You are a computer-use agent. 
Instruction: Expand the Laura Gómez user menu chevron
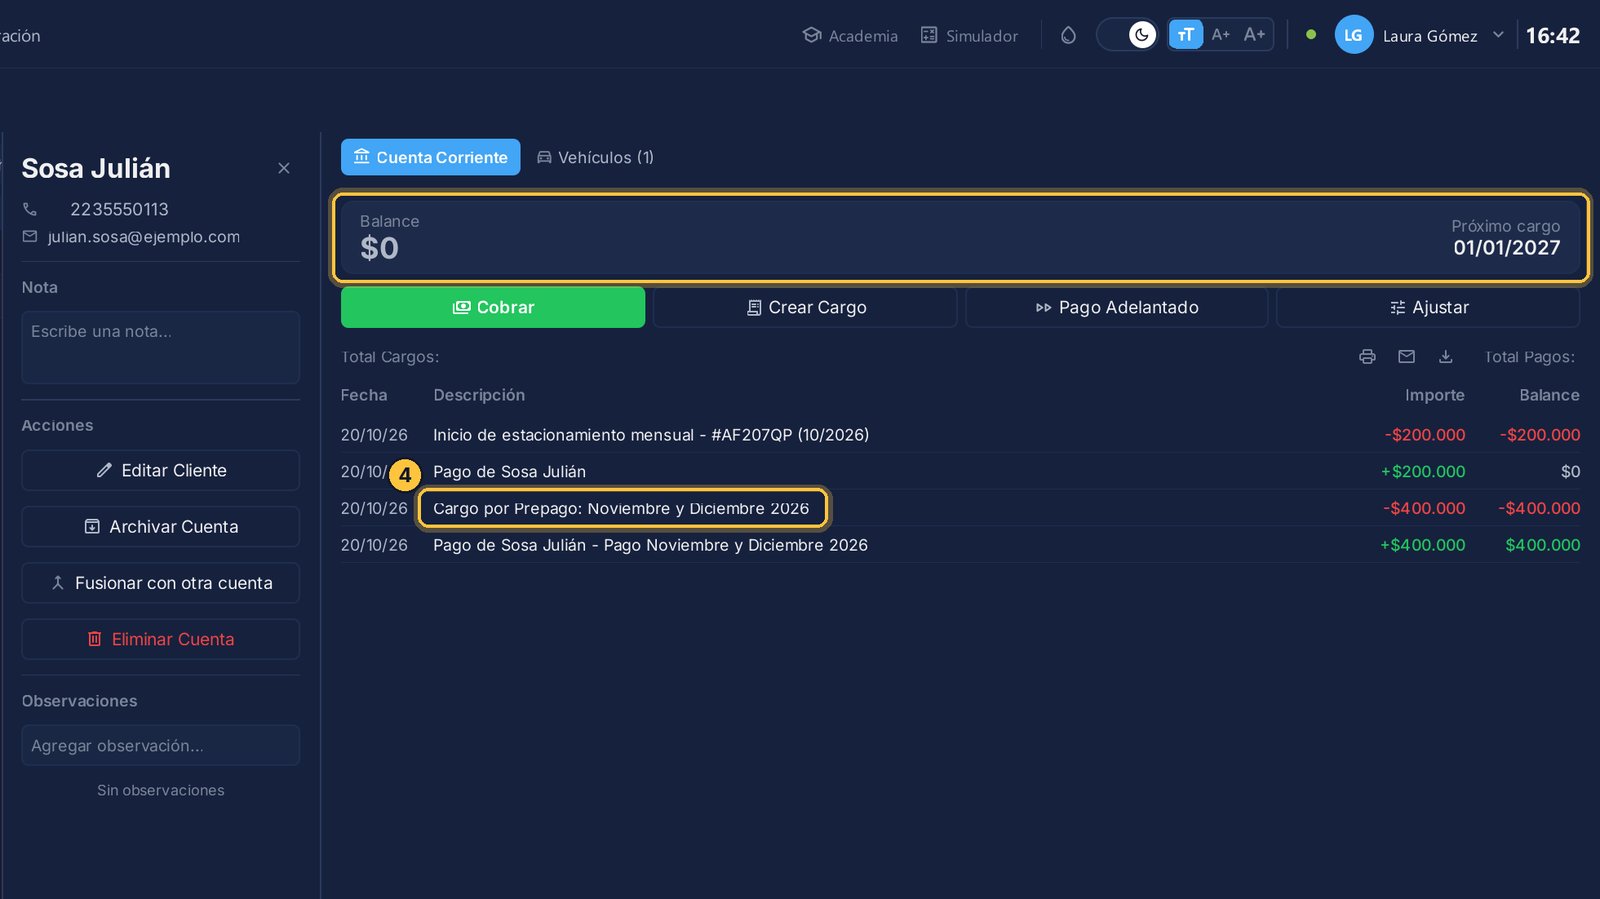[1498, 35]
